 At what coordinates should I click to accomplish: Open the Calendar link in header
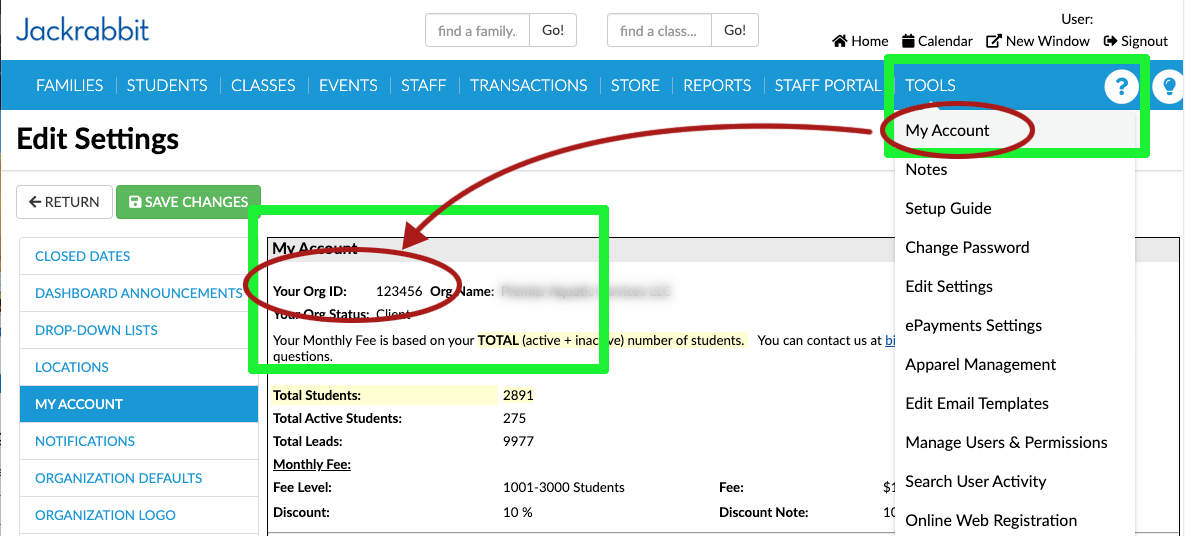pyautogui.click(x=937, y=41)
